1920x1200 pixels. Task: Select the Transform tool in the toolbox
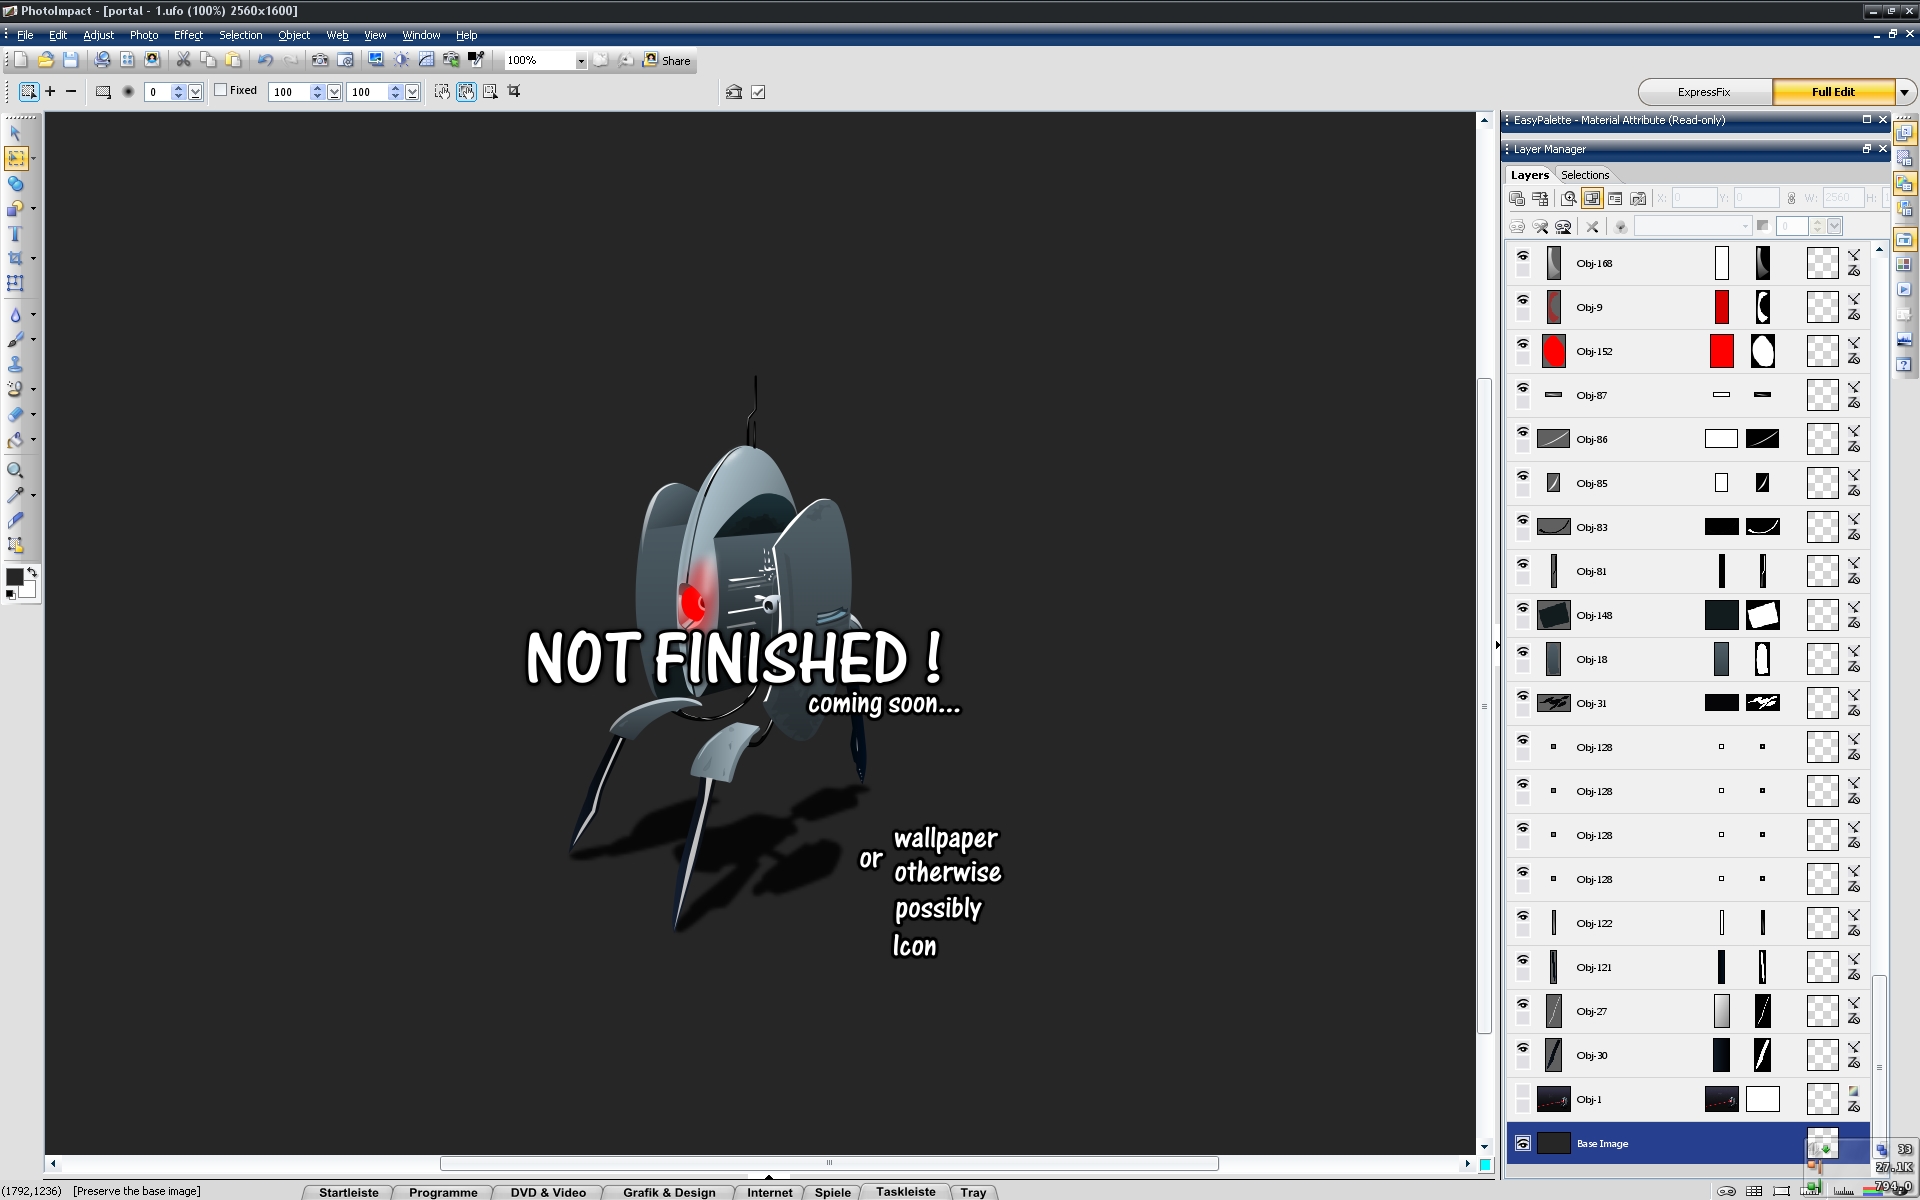[15, 284]
